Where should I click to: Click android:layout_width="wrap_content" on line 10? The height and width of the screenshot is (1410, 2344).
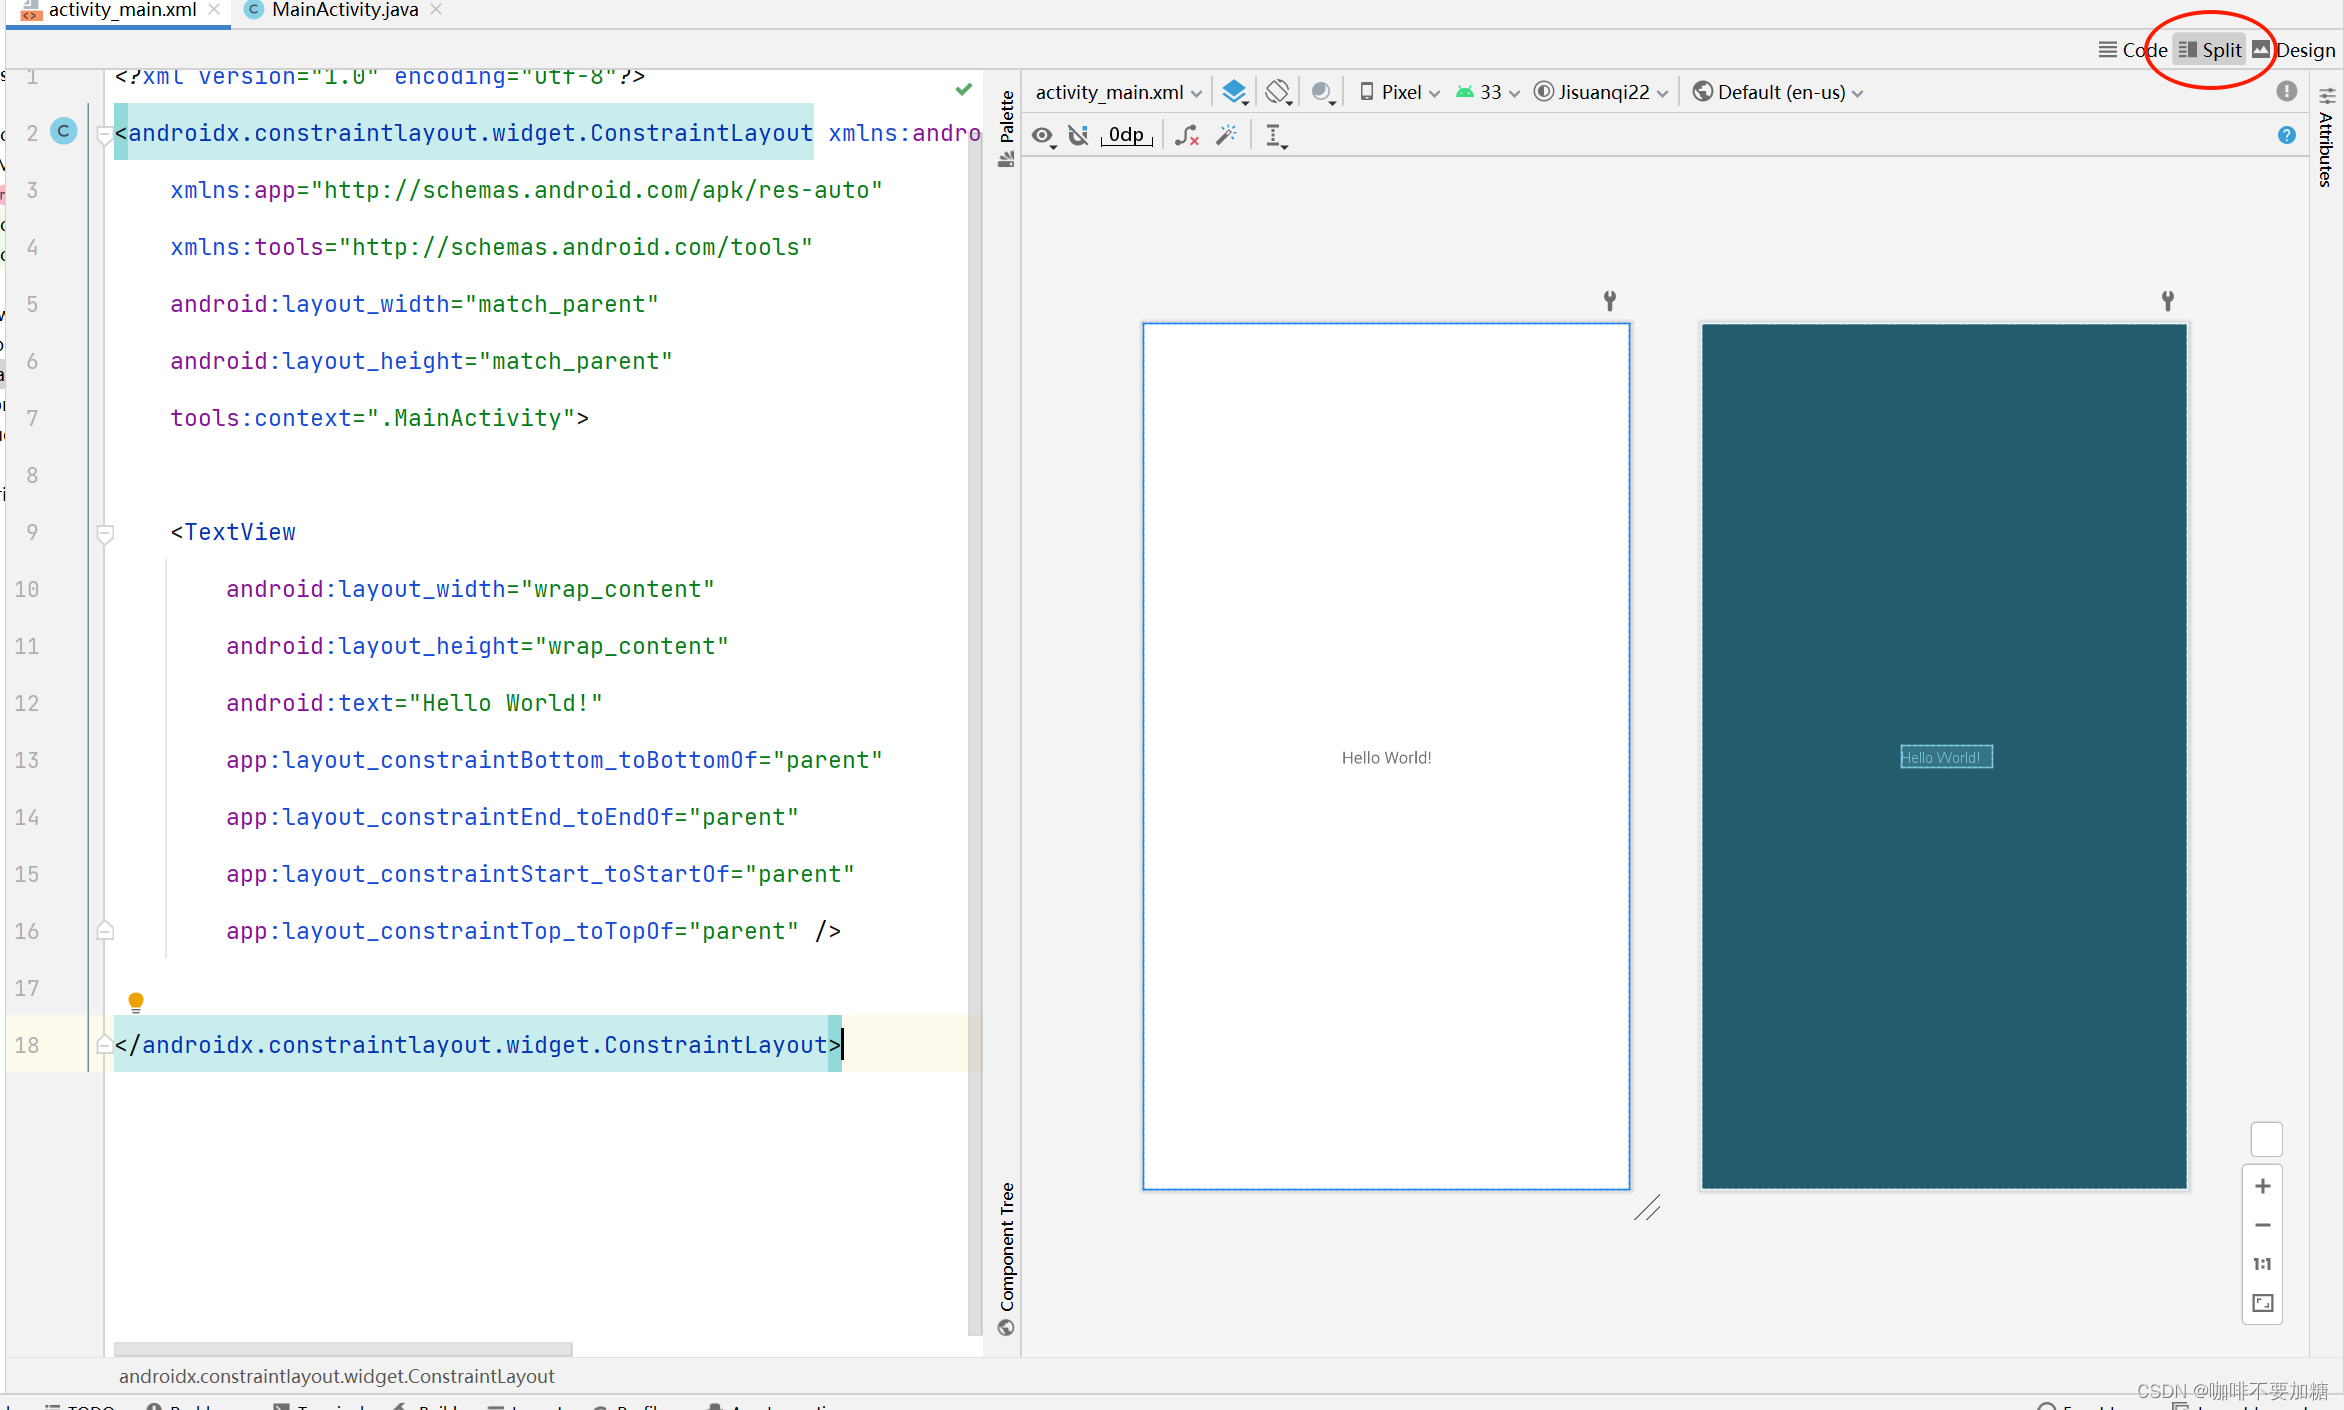pos(470,589)
